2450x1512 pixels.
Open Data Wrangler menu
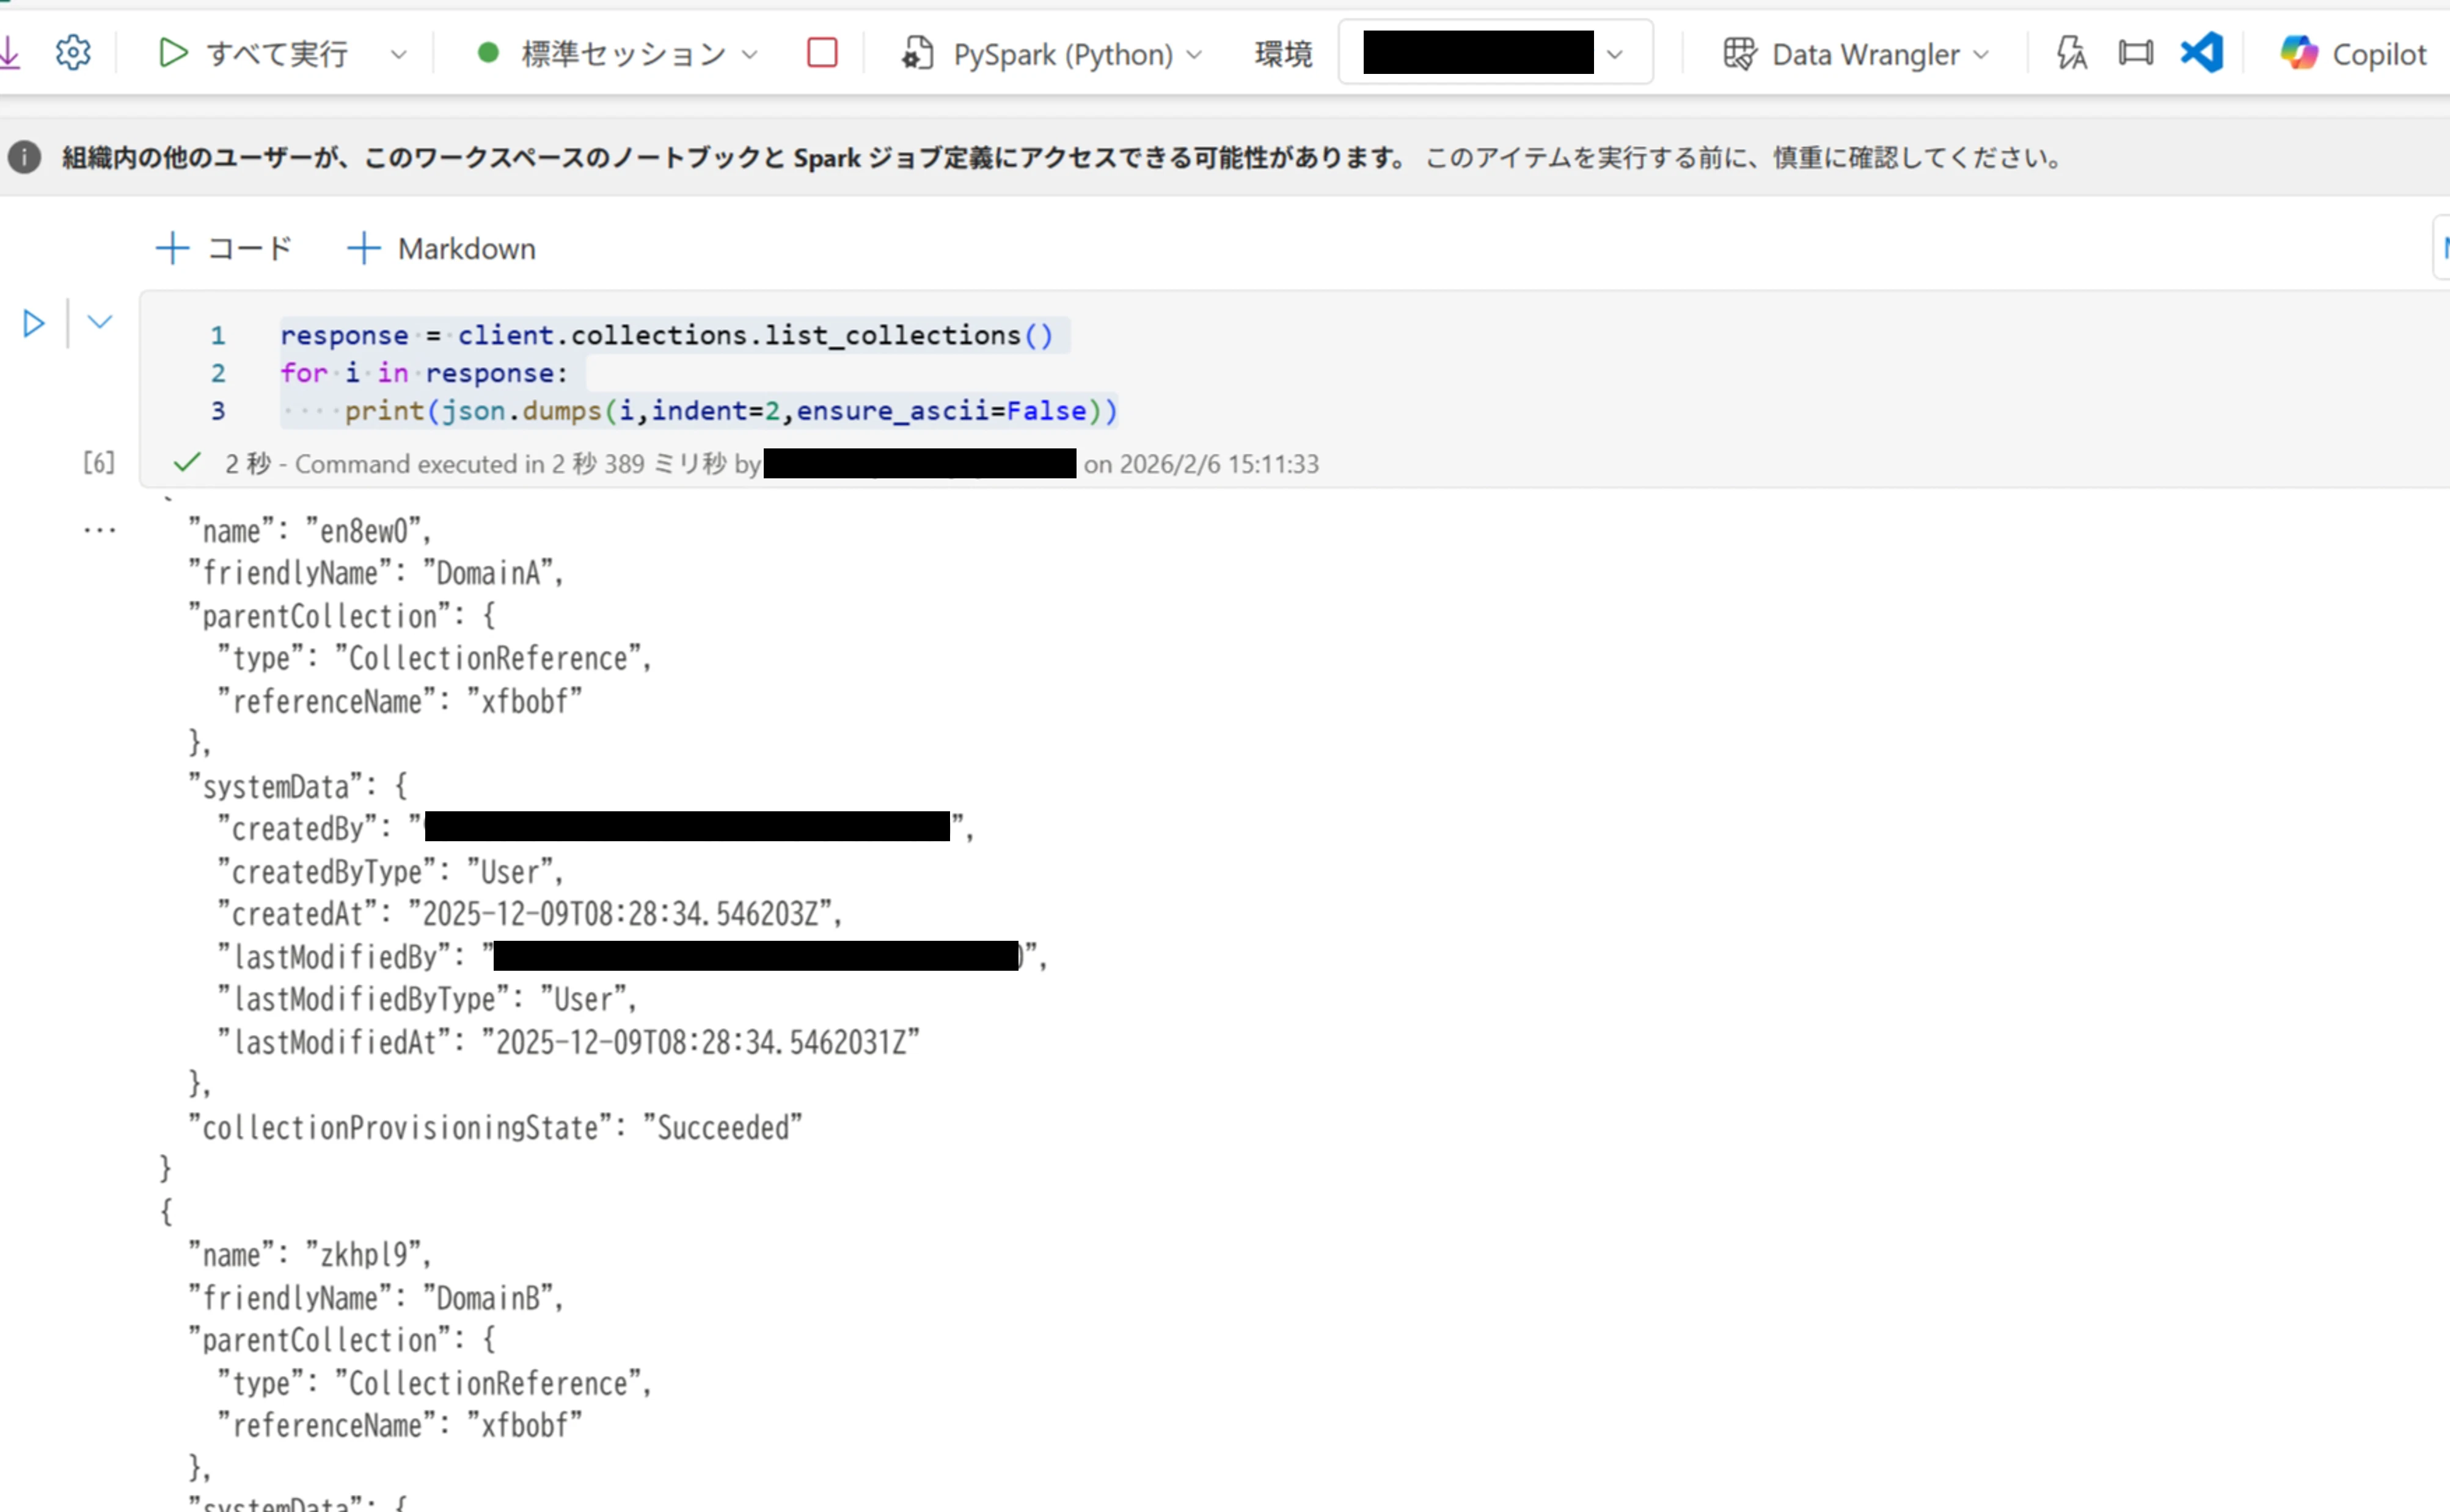(x=1856, y=53)
